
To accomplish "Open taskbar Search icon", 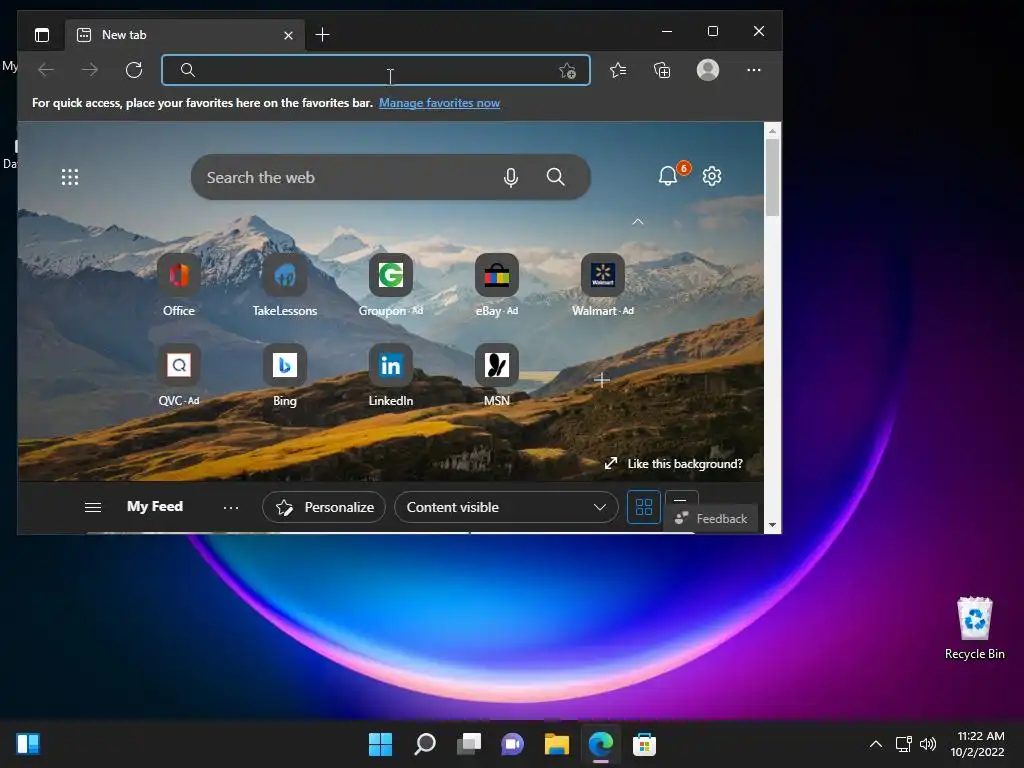I will [424, 744].
